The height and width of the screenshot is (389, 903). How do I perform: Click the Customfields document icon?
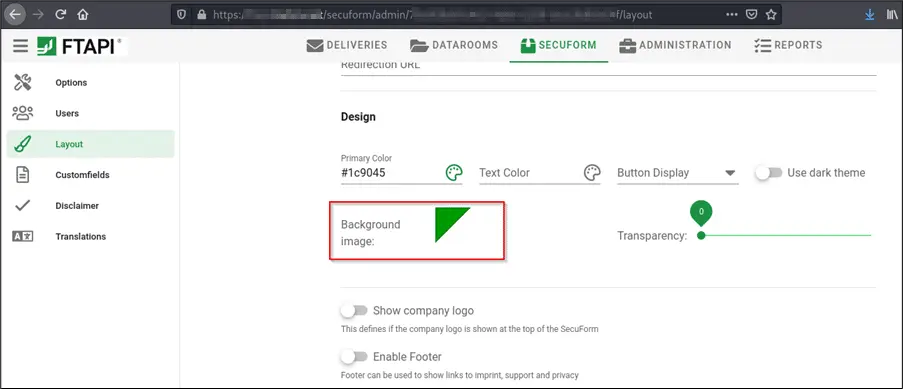(x=22, y=175)
